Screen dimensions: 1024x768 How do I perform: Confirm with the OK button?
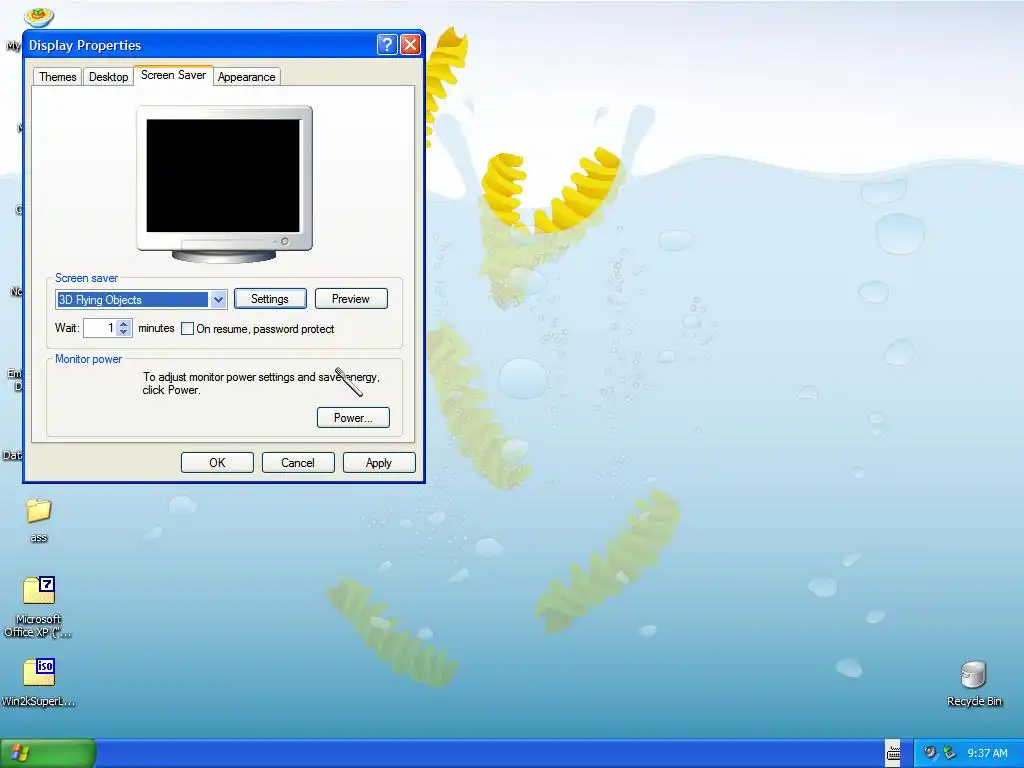click(x=217, y=462)
